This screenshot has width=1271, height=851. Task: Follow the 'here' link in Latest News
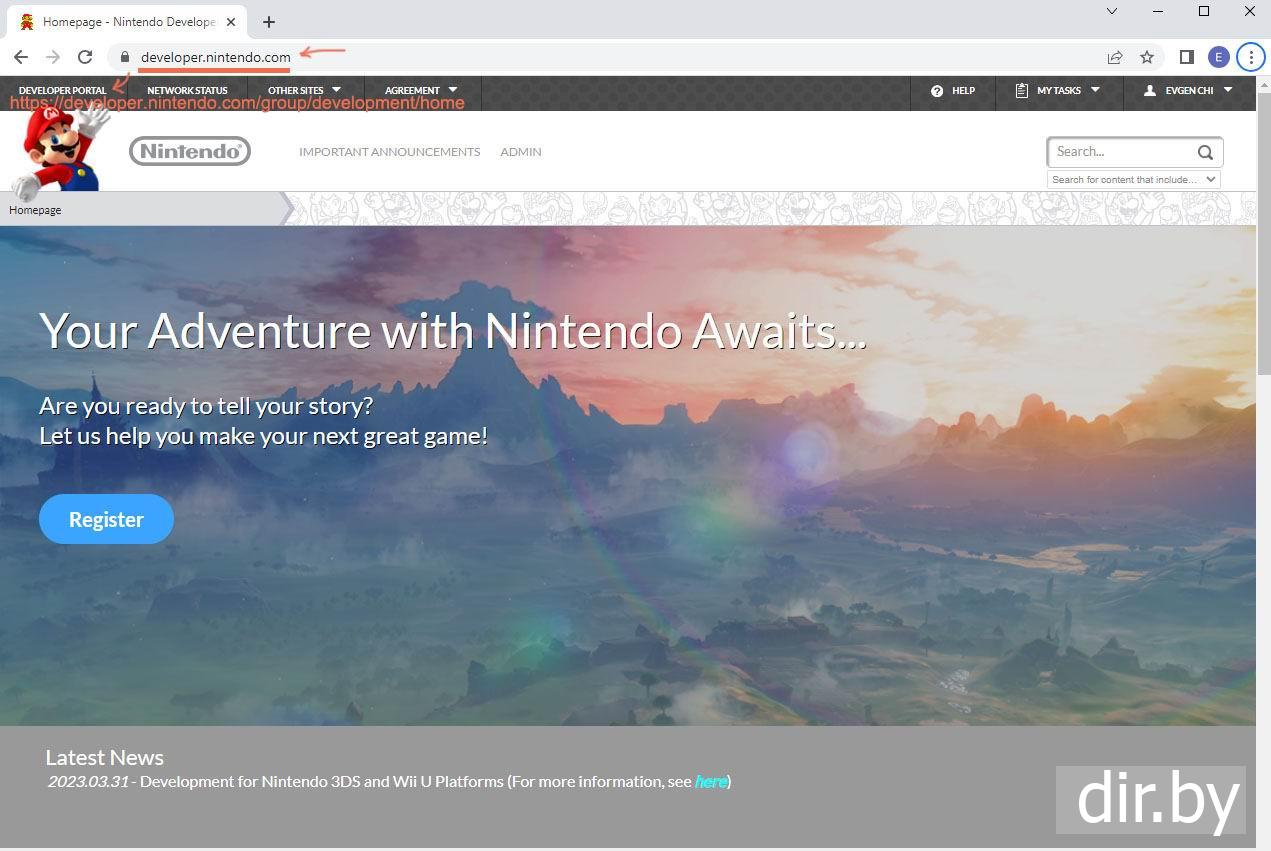pos(710,782)
